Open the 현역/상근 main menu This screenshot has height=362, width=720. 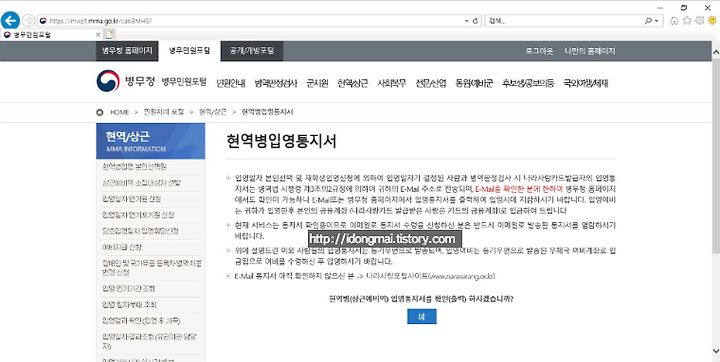pos(353,83)
